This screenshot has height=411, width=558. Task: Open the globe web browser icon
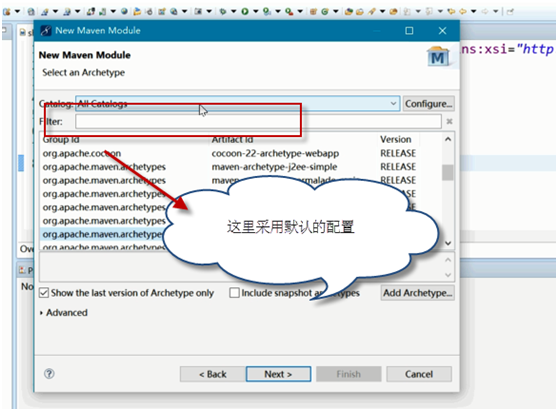pyautogui.click(x=124, y=11)
